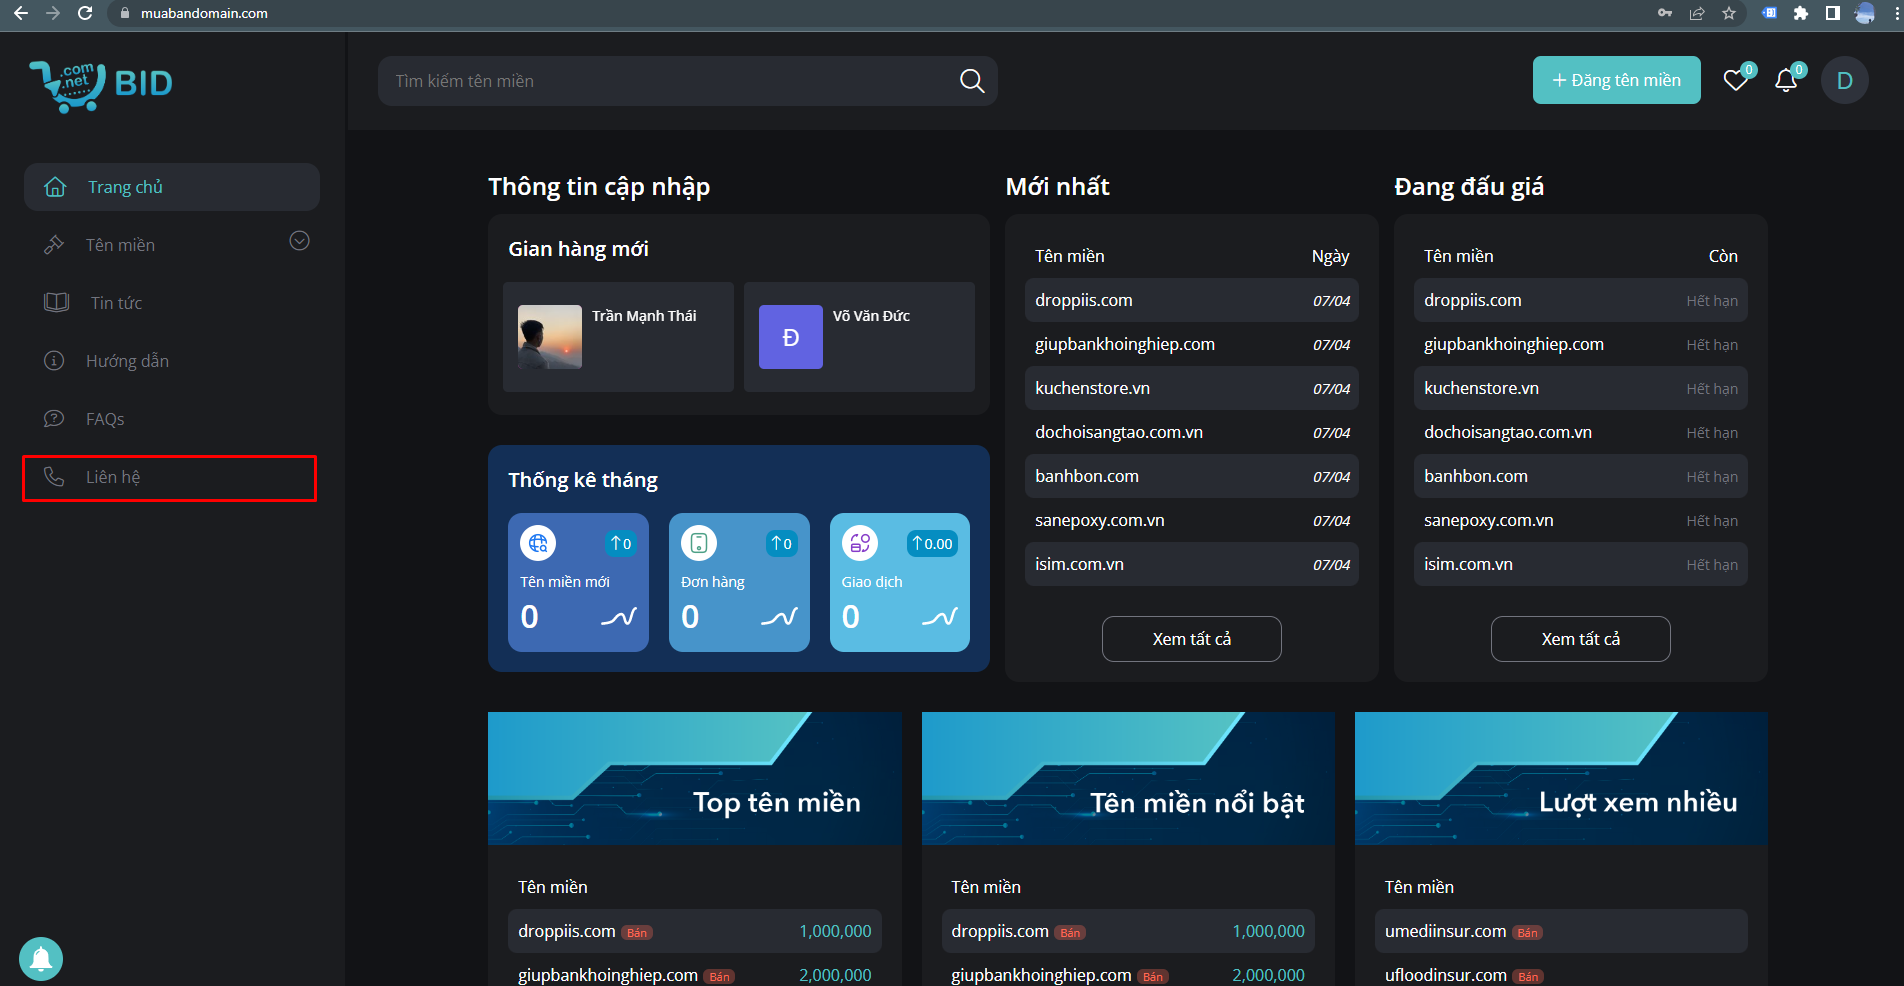Viewport: 1904px width, 986px height.
Task: Bookmark this page with star icon
Action: 1729,13
